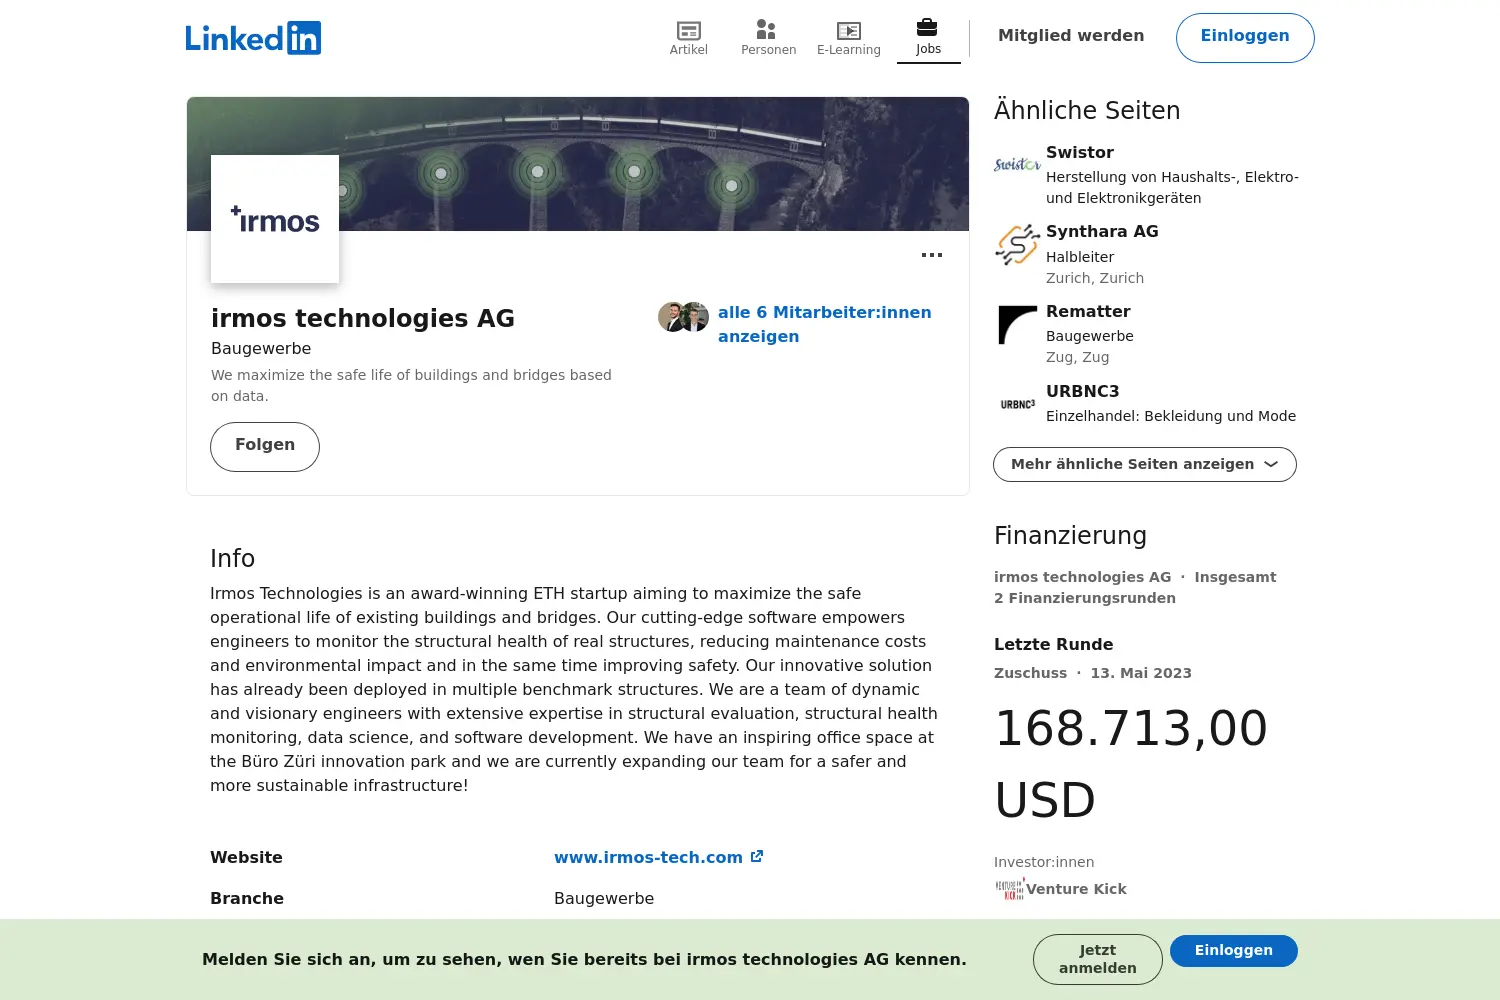Open the Swistor page link
The image size is (1500, 1000).
tap(1080, 153)
